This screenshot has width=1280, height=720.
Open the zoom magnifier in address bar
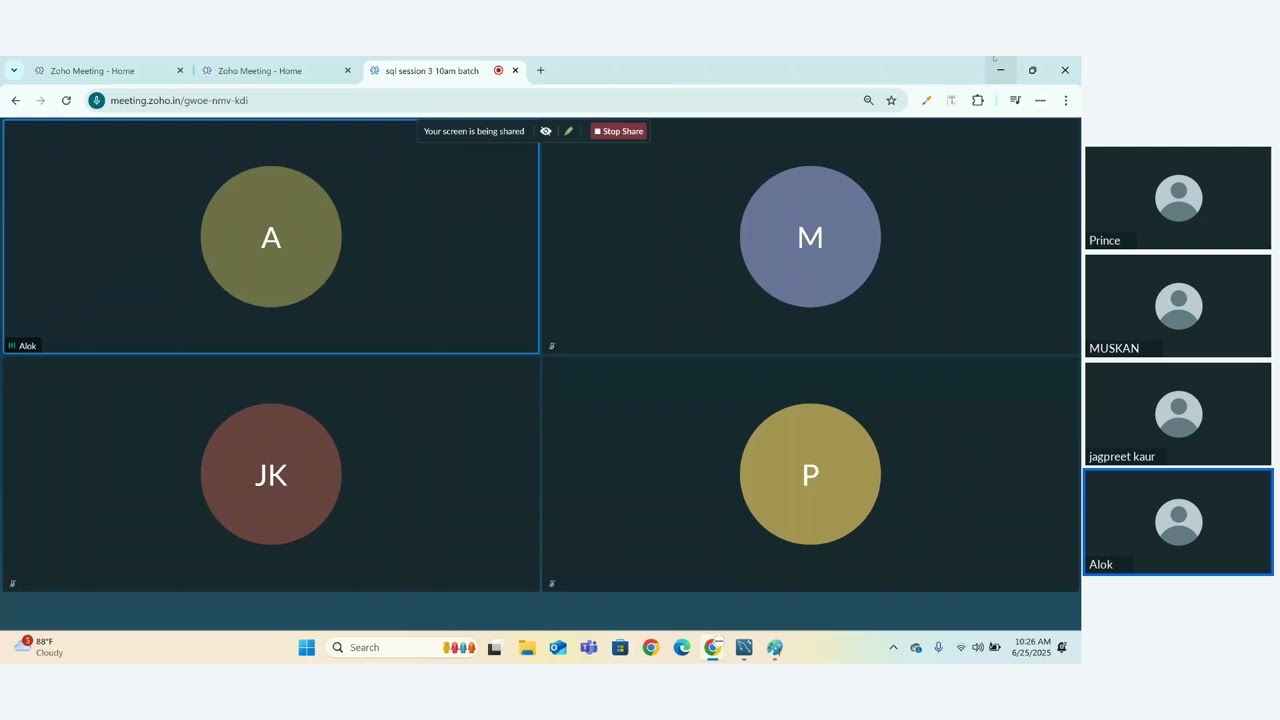point(868,100)
